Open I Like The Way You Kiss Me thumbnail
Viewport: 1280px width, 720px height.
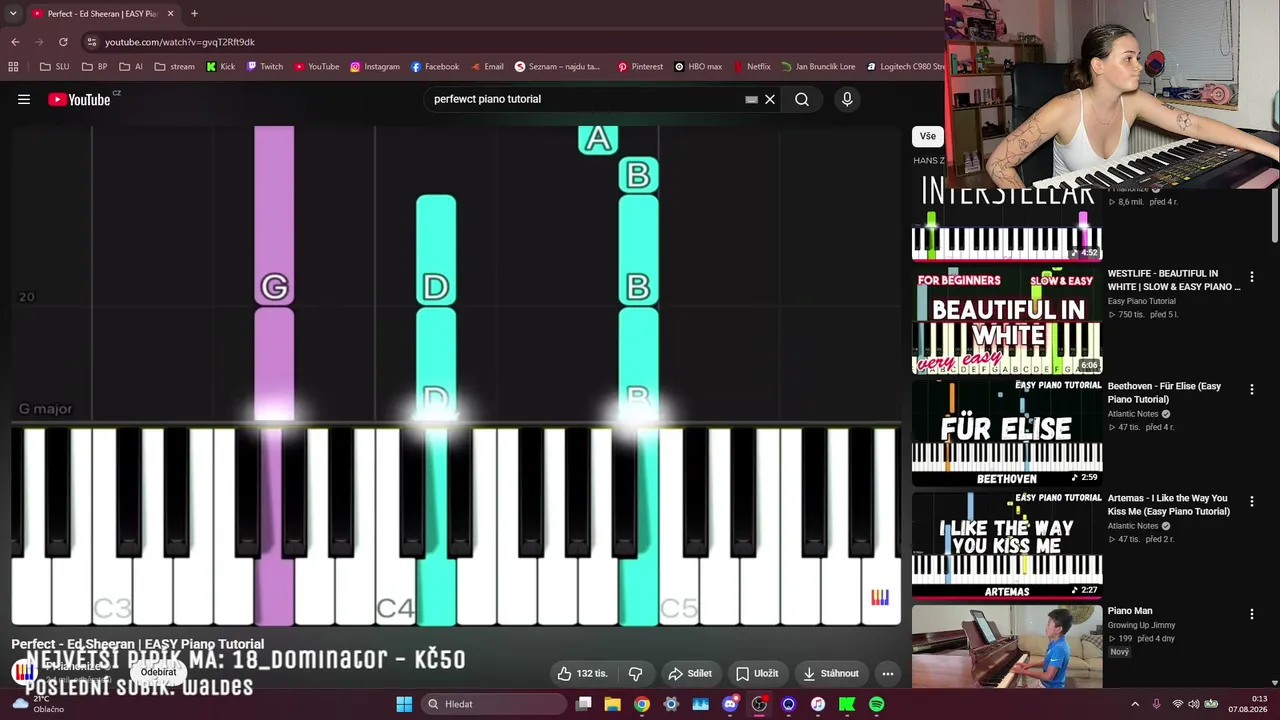point(1007,545)
